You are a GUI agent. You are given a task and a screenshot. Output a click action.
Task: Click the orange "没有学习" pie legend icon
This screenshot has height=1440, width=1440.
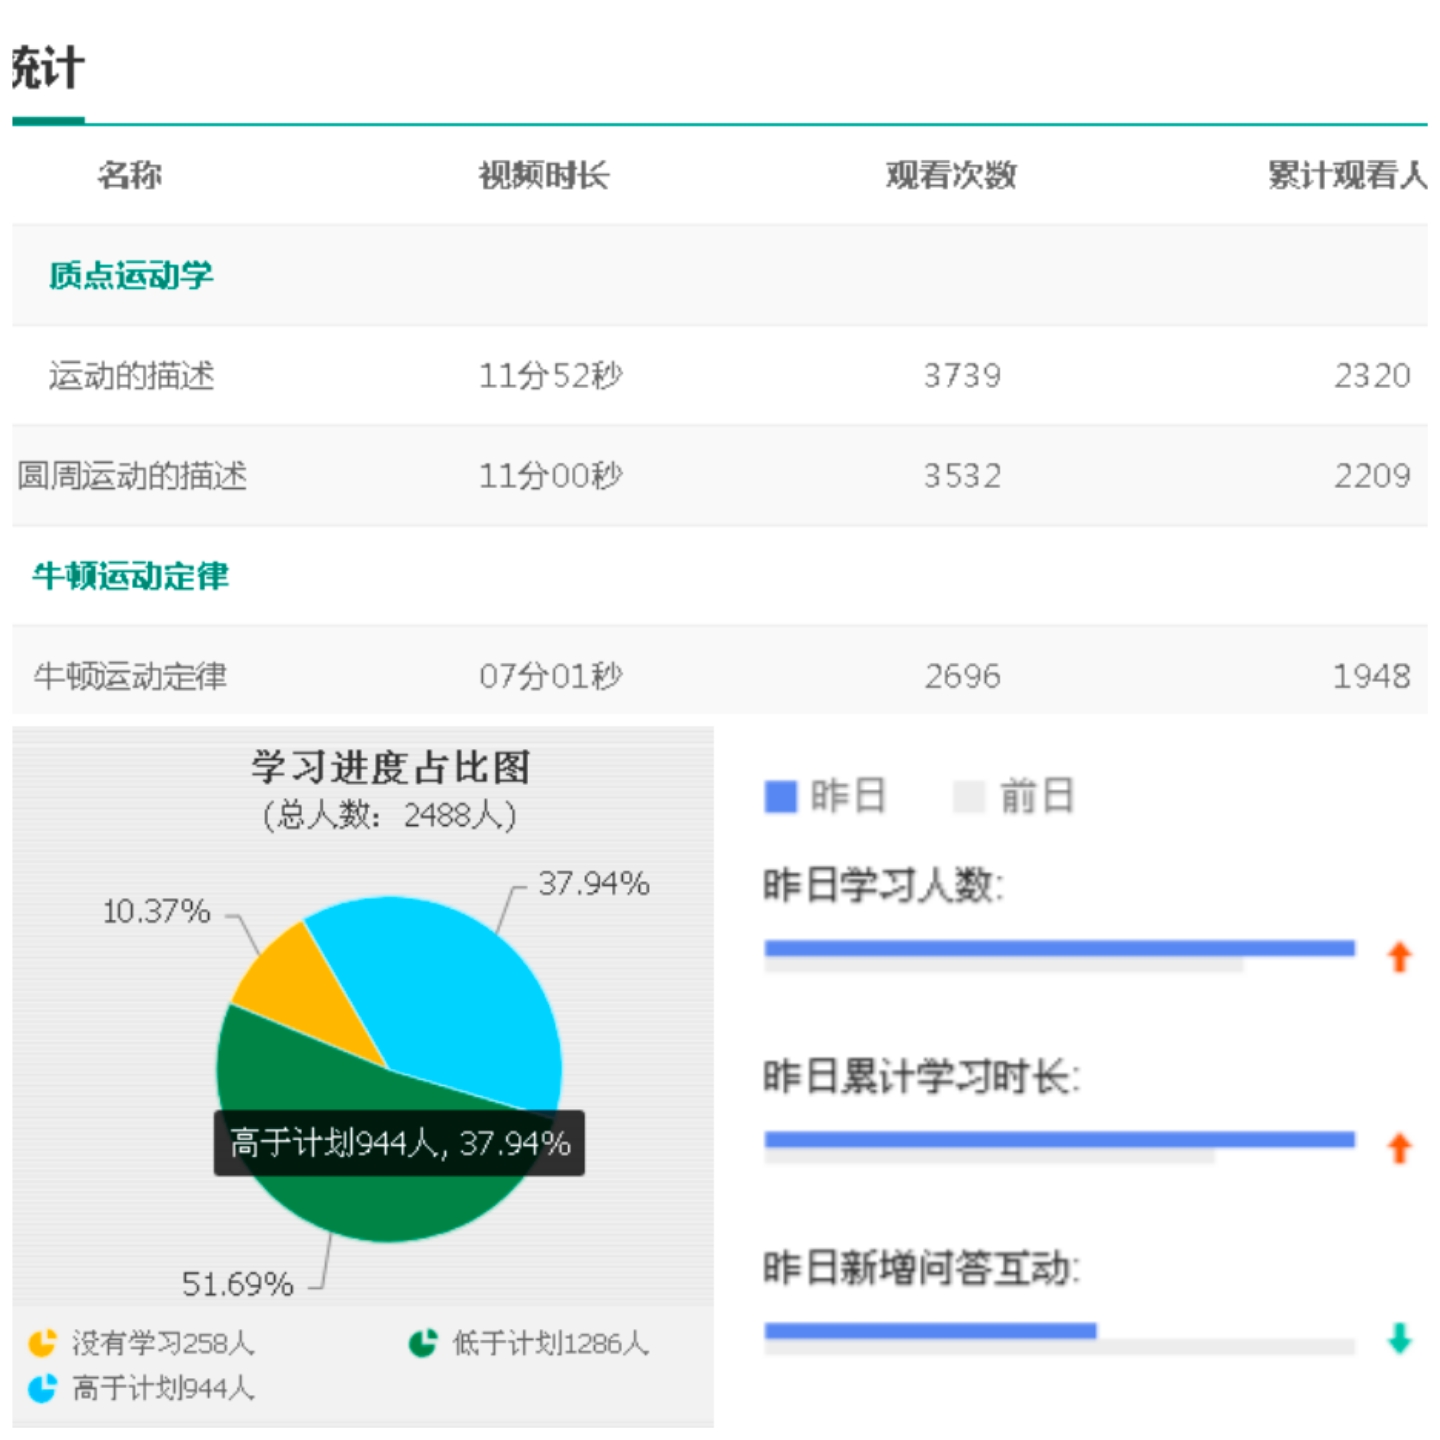point(40,1345)
